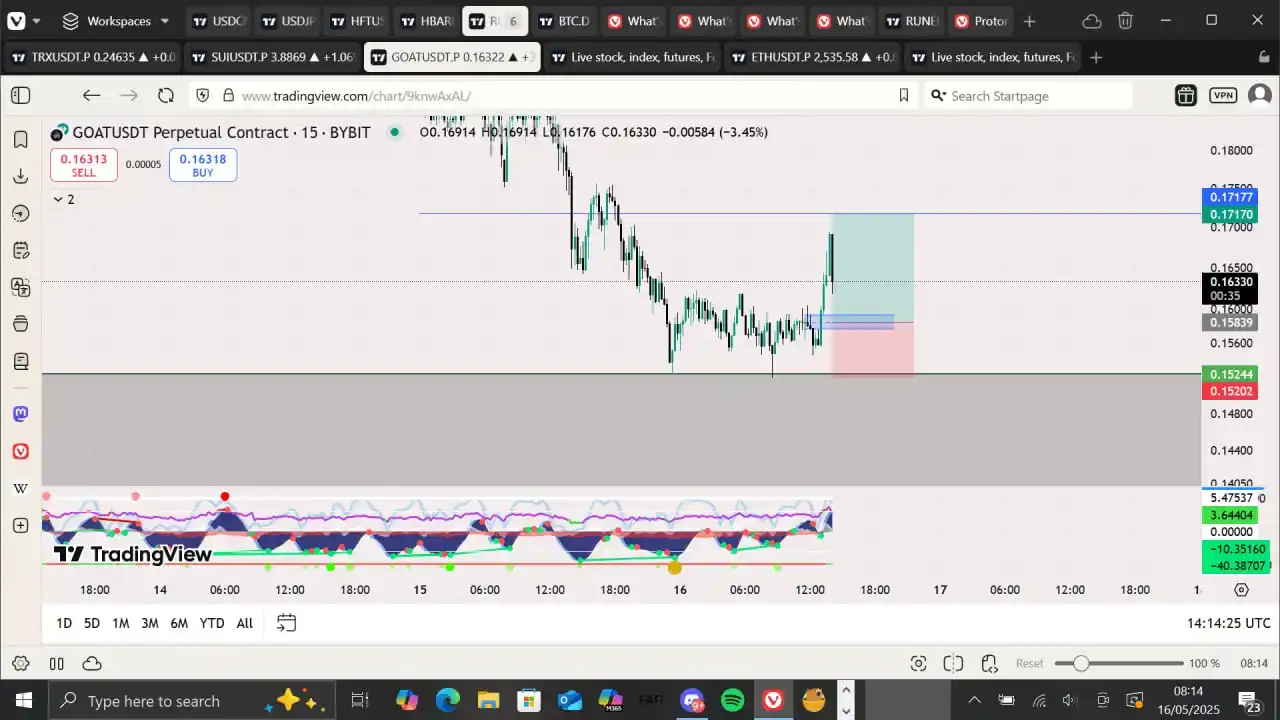The image size is (1280, 720).
Task: Add a new tab to the second tab row
Action: tap(1096, 58)
